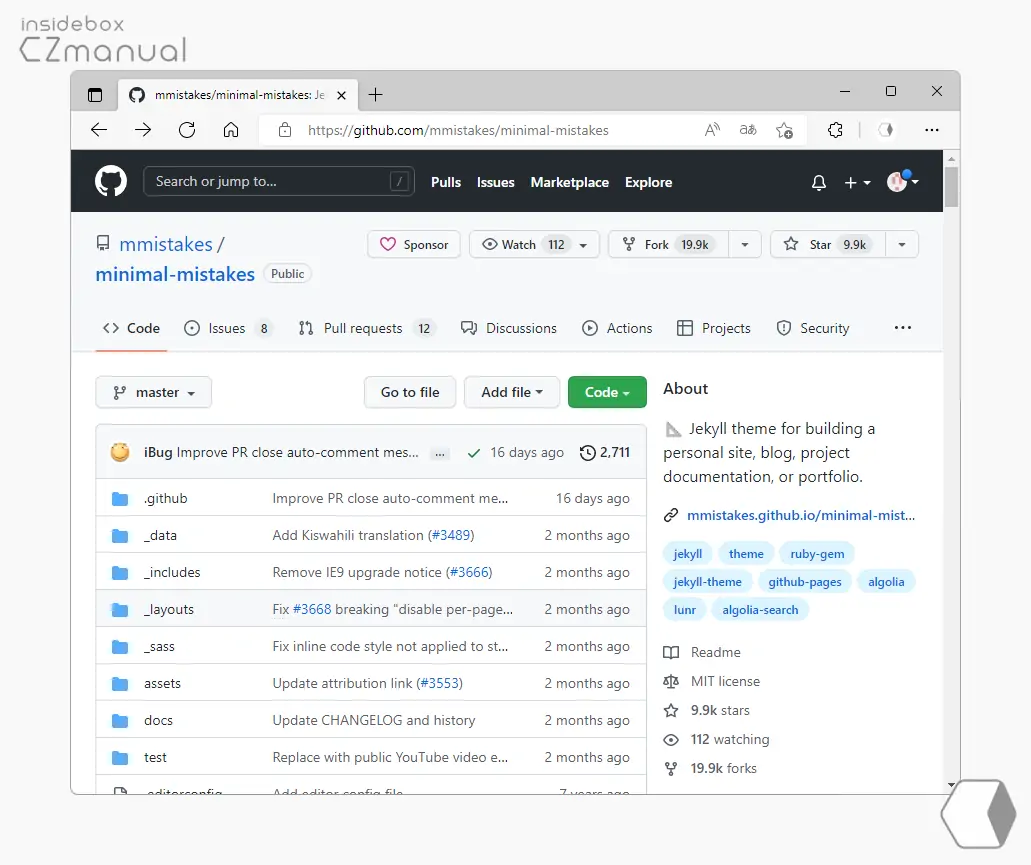Open the _includes folder
This screenshot has height=865, width=1031.
pos(172,572)
